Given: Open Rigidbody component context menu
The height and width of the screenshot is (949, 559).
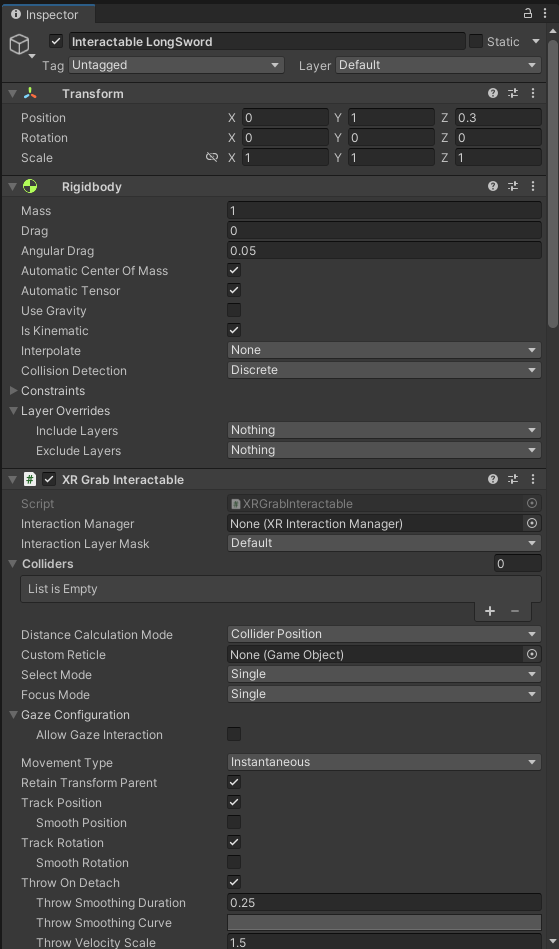Looking at the screenshot, I should tap(533, 186).
